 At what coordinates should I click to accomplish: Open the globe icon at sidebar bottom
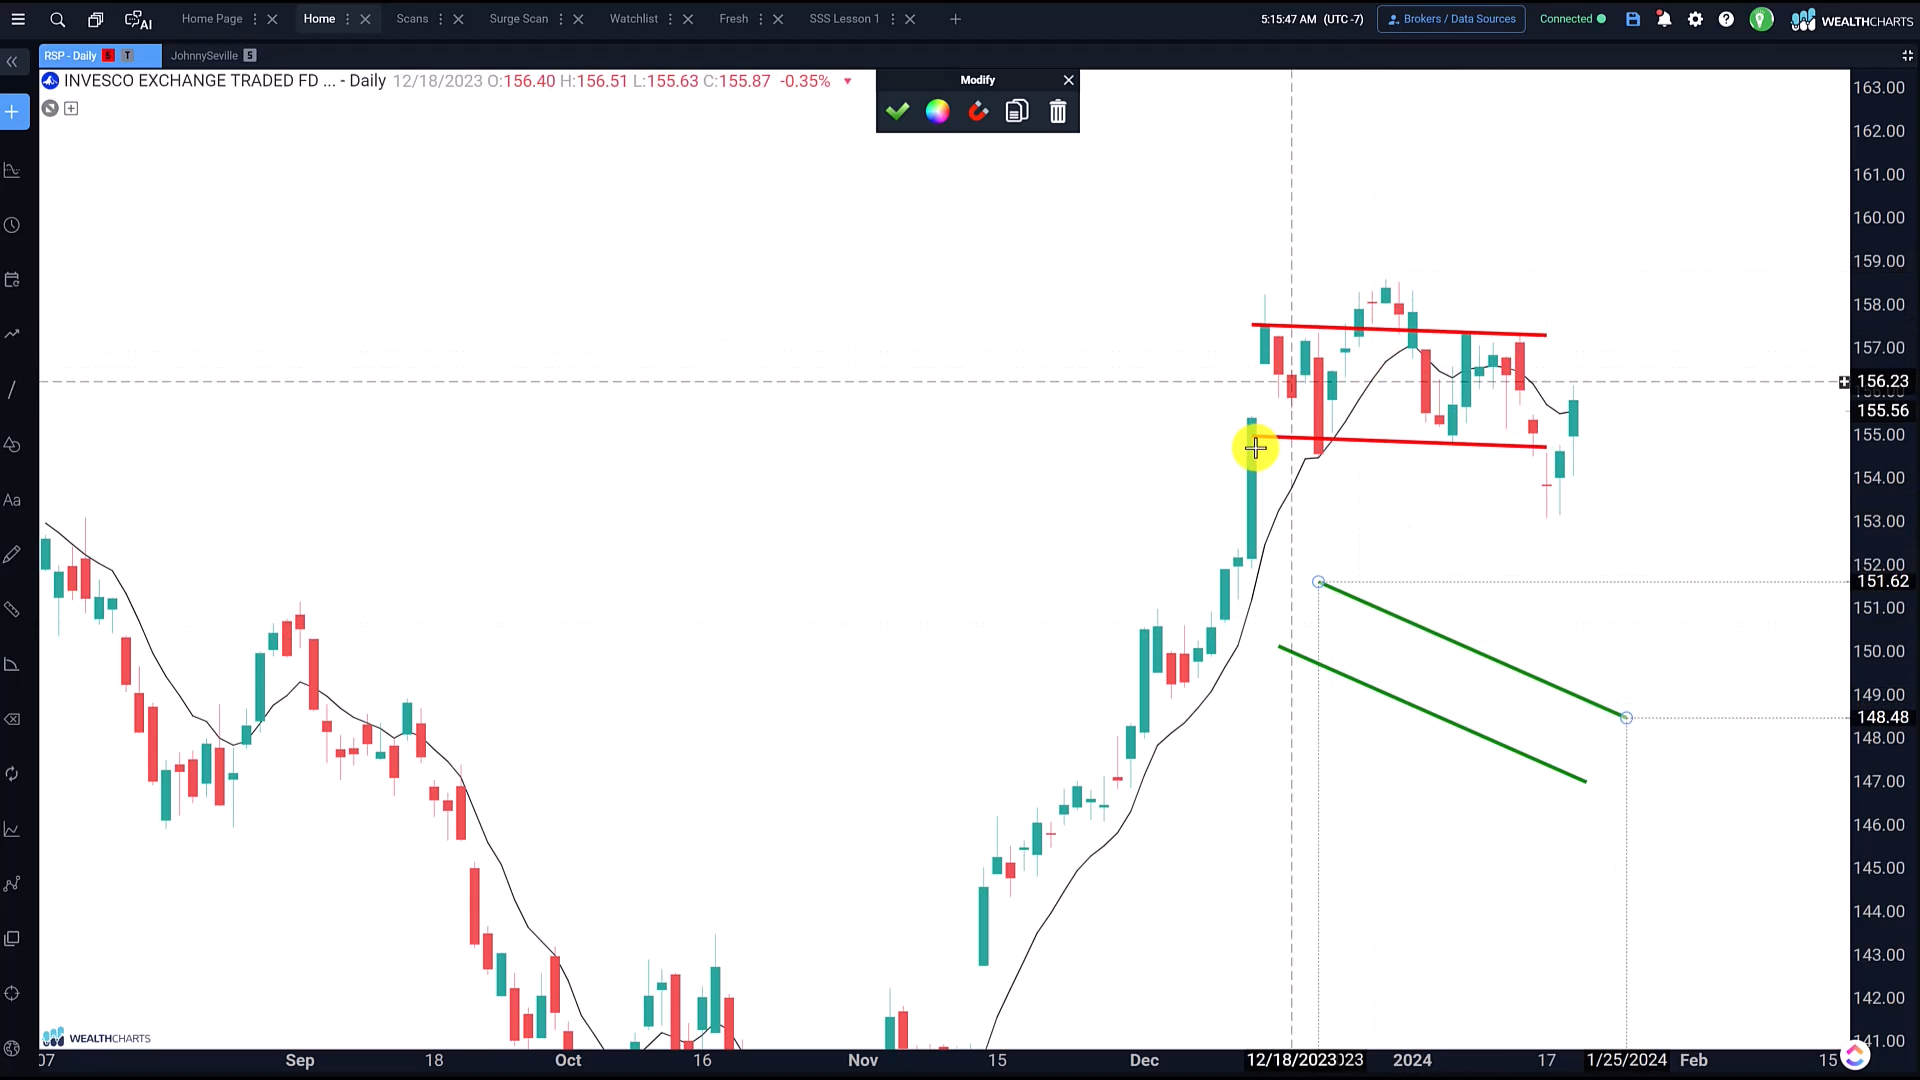[x=12, y=1048]
